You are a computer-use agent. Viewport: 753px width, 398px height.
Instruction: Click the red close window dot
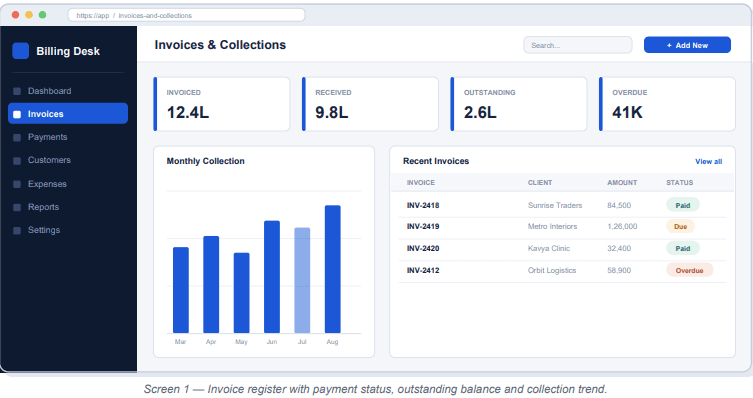click(15, 15)
